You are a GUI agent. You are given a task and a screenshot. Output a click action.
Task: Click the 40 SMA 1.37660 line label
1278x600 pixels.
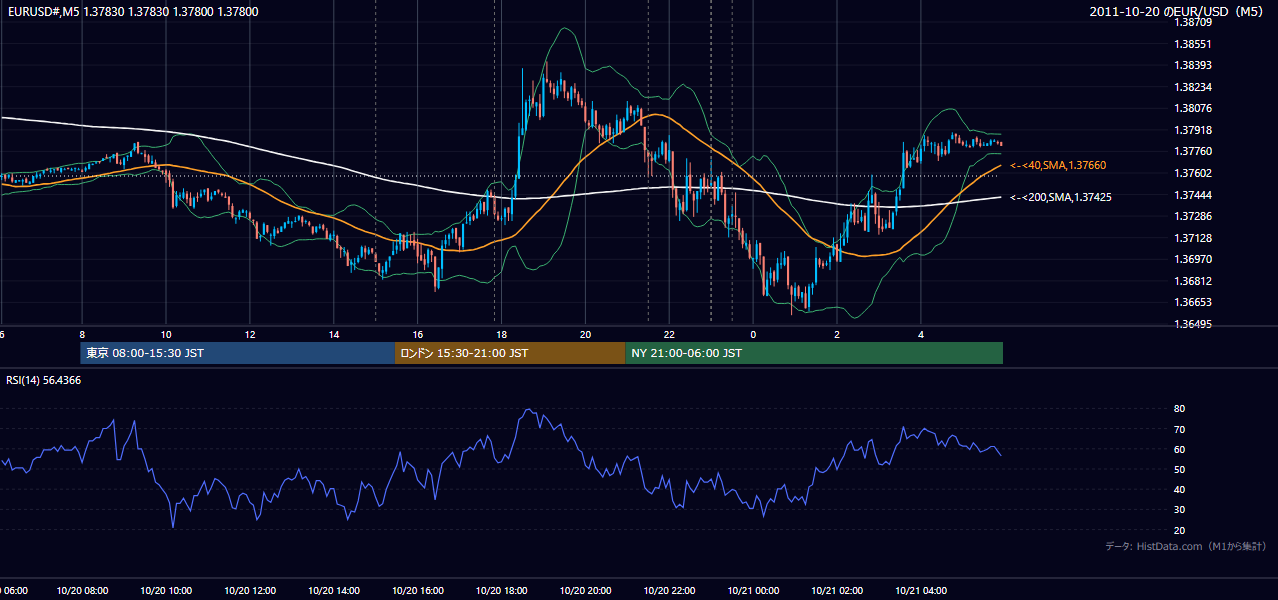1058,165
